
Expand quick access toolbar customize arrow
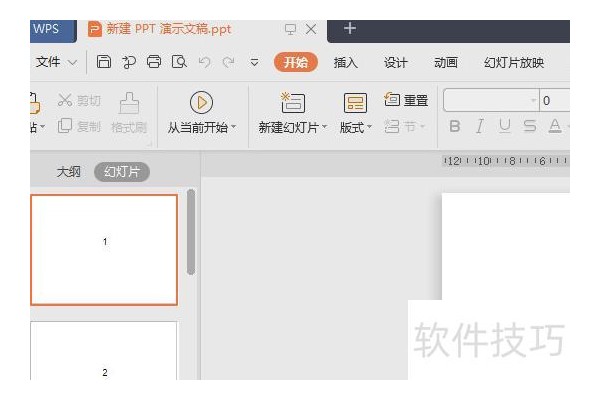[254, 62]
